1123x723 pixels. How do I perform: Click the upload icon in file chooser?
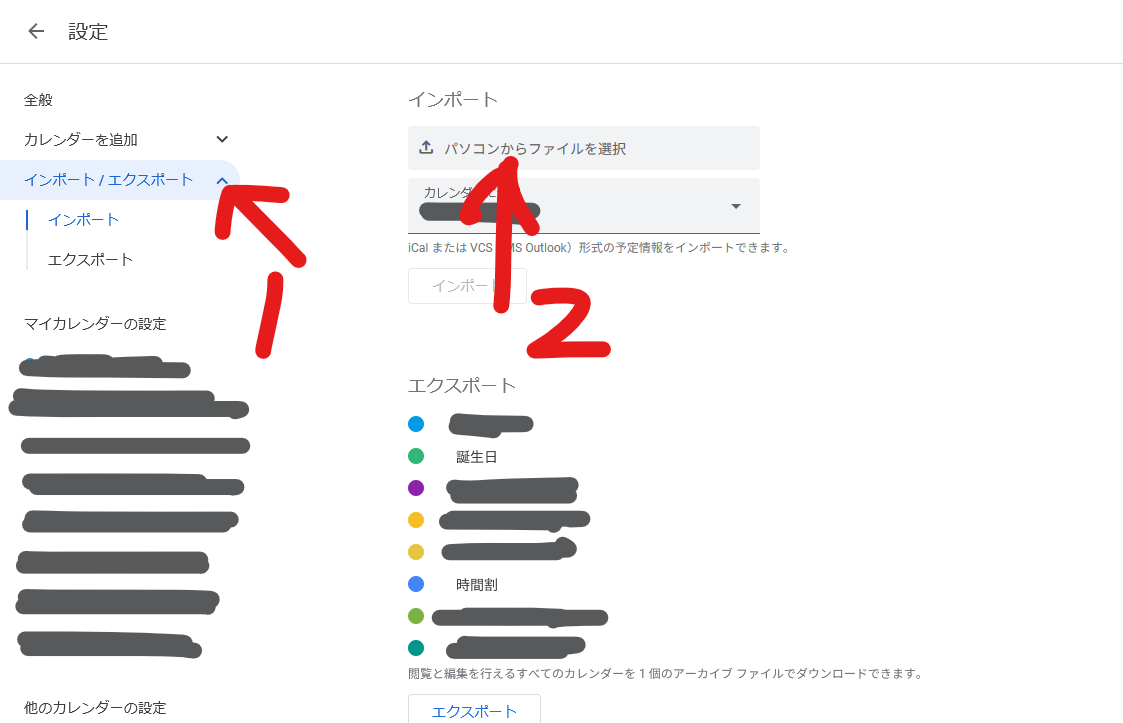426,148
